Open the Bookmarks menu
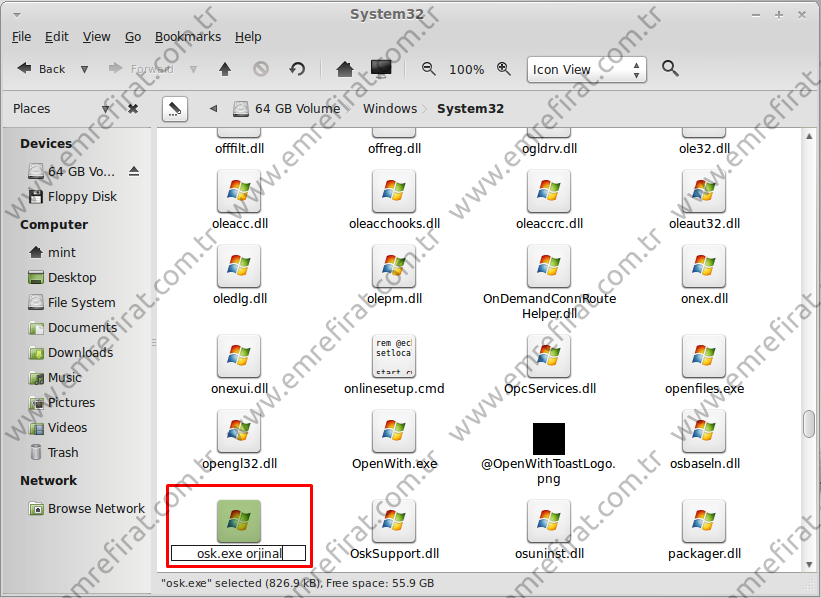This screenshot has height=598, width=821. point(187,37)
